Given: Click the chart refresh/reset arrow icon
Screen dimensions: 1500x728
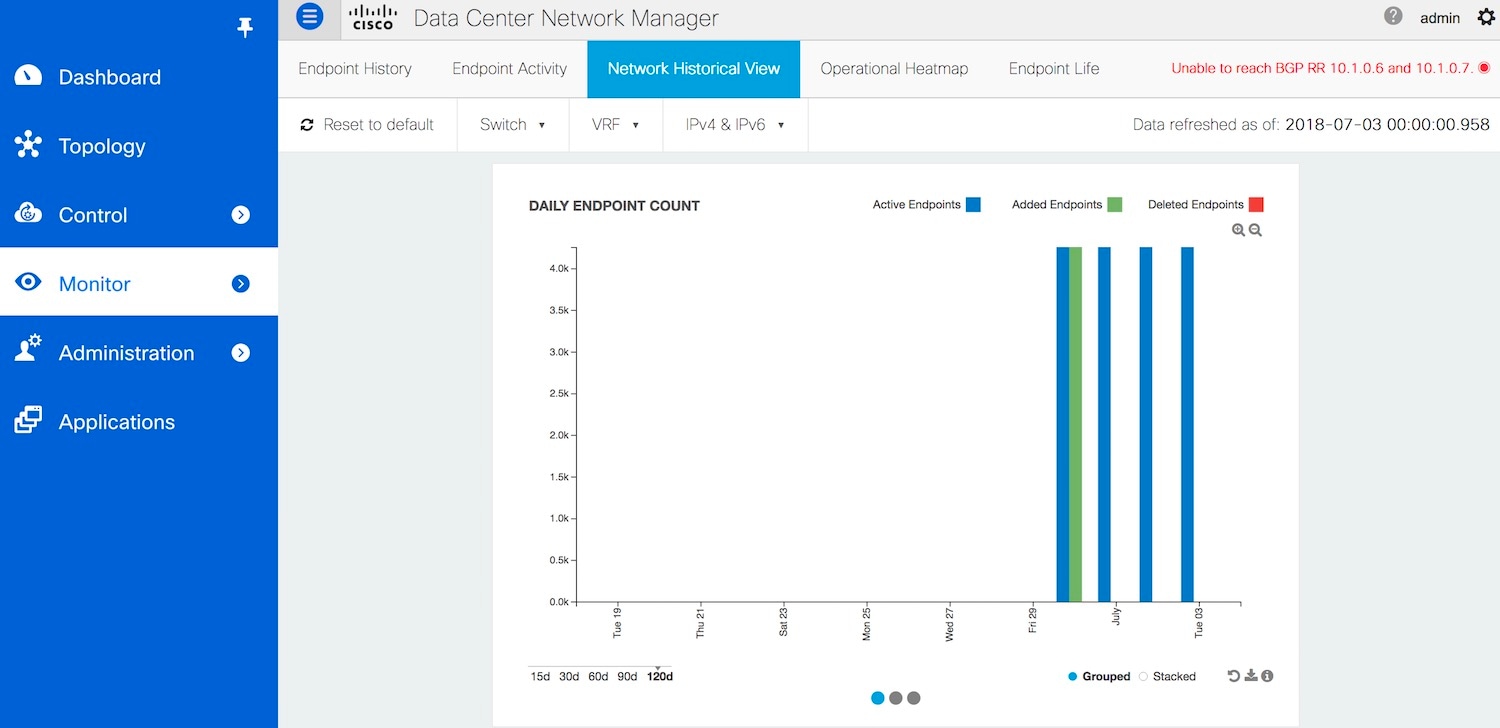Looking at the screenshot, I should 1233,675.
